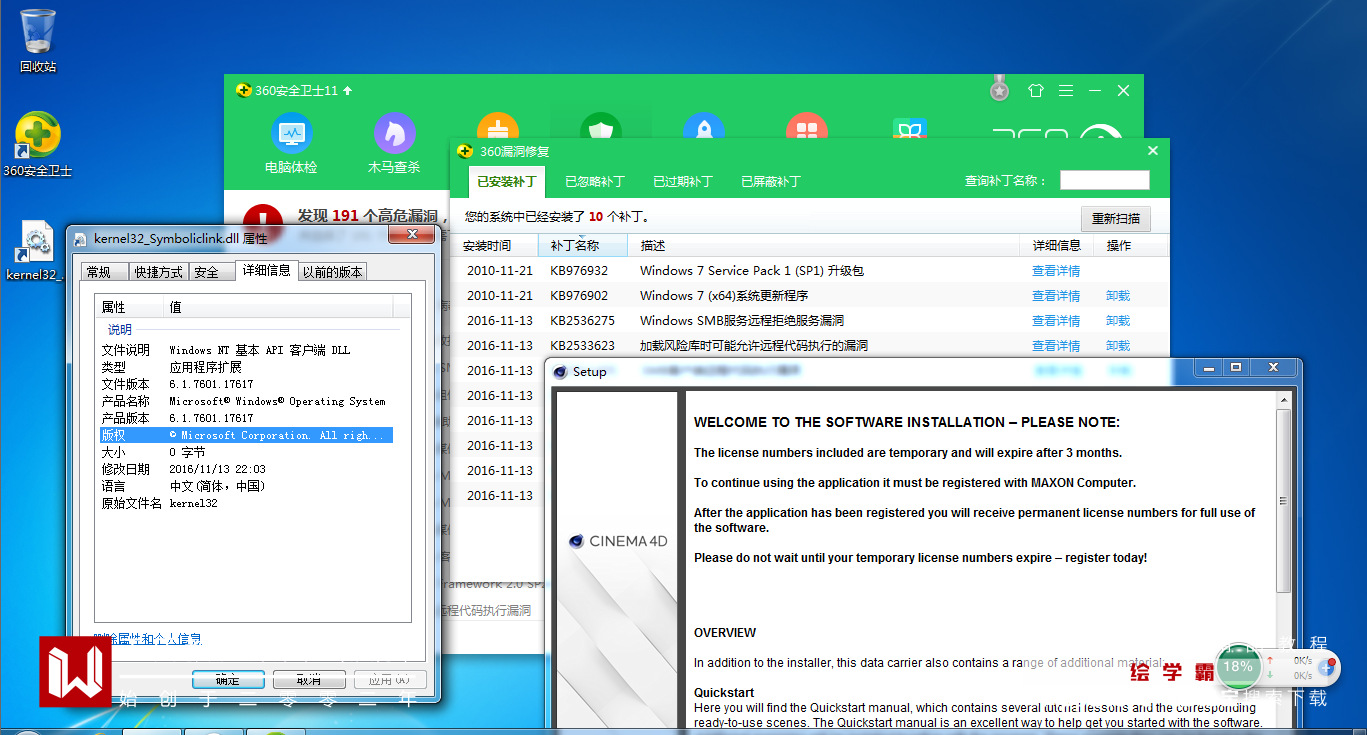Screen dimensions: 1367x735
Task: Select the 修改日期 value 2016/11/13 22:03
Action: point(217,469)
